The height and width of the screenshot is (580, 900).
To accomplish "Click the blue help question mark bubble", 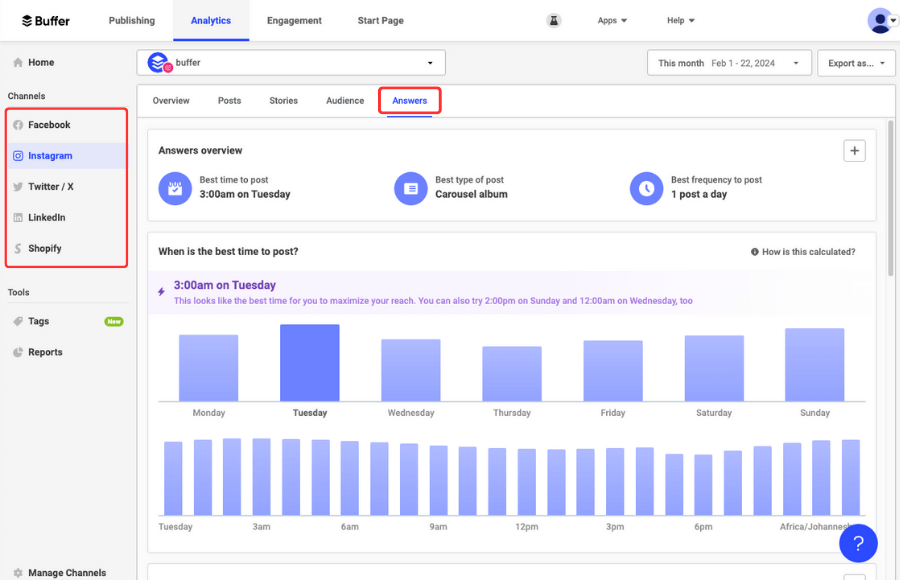I will (858, 543).
